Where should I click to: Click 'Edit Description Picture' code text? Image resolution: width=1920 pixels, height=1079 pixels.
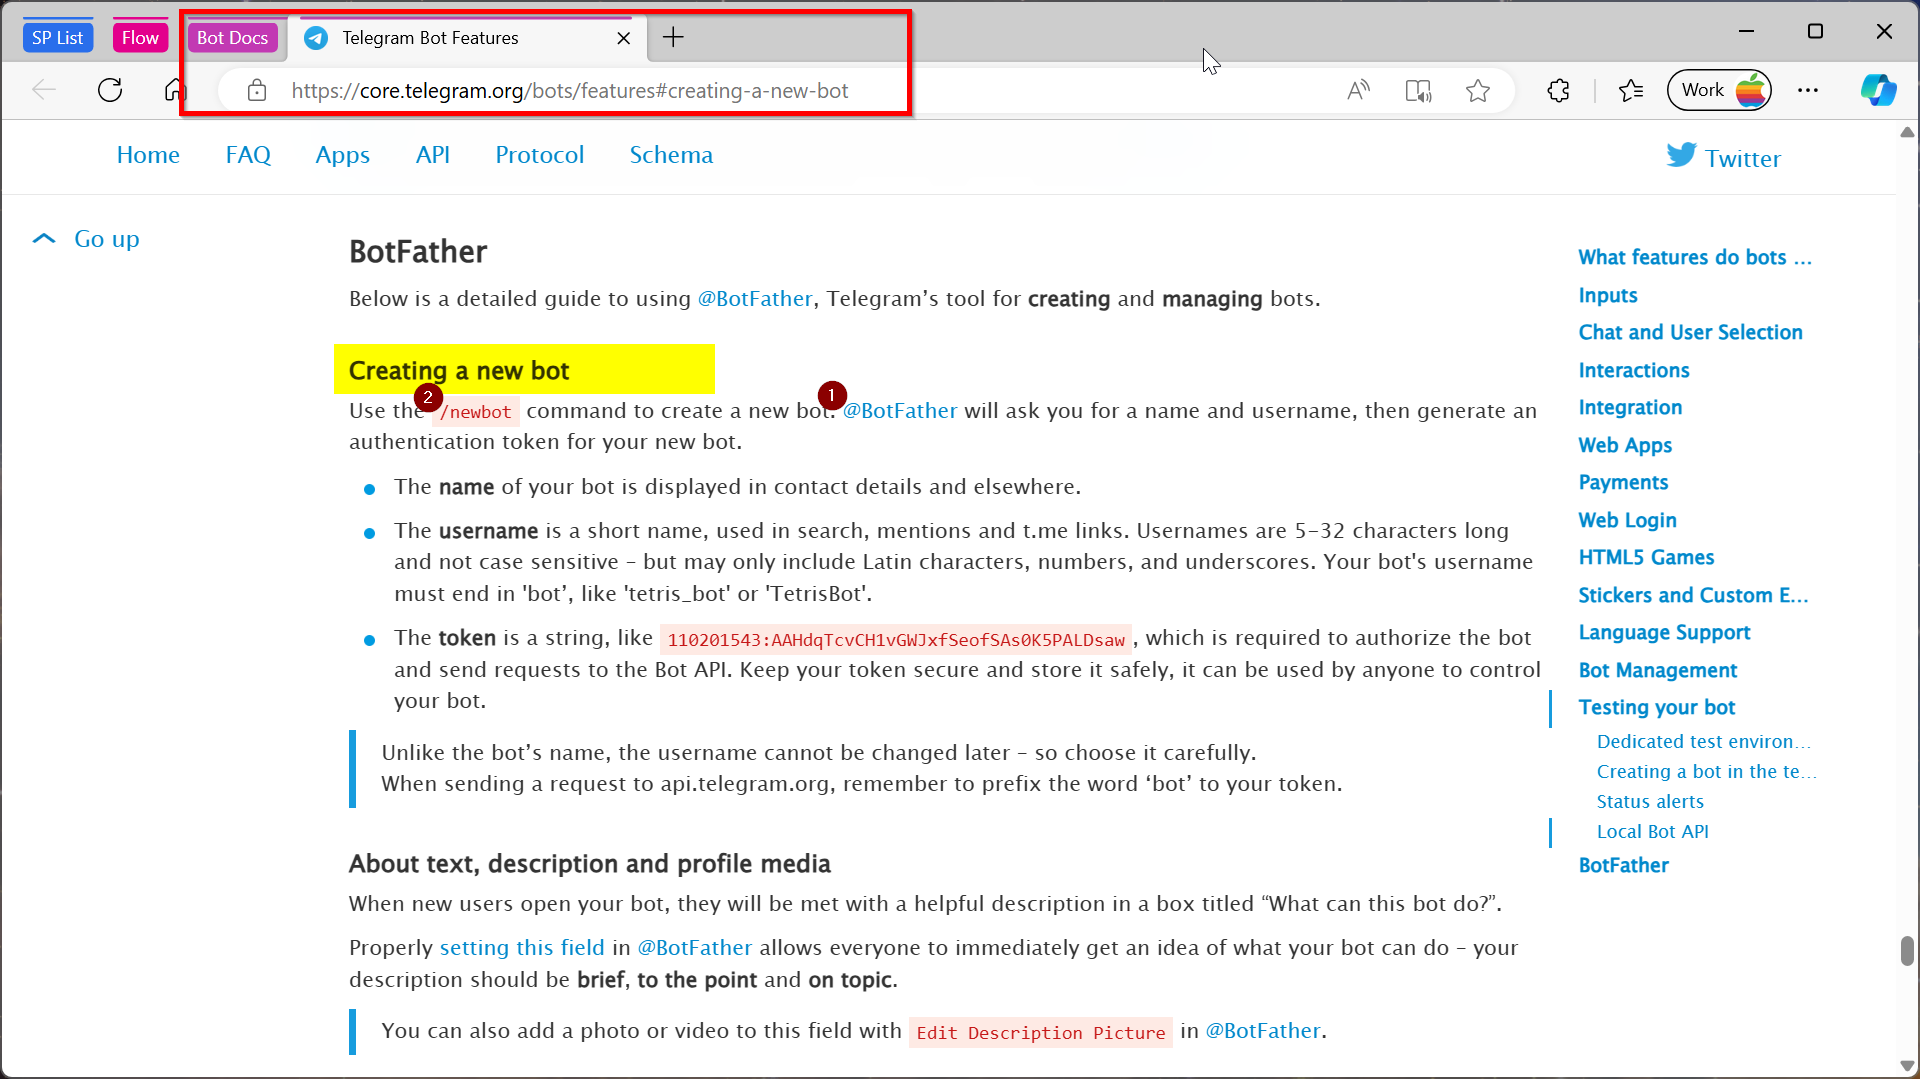coord(1040,1033)
